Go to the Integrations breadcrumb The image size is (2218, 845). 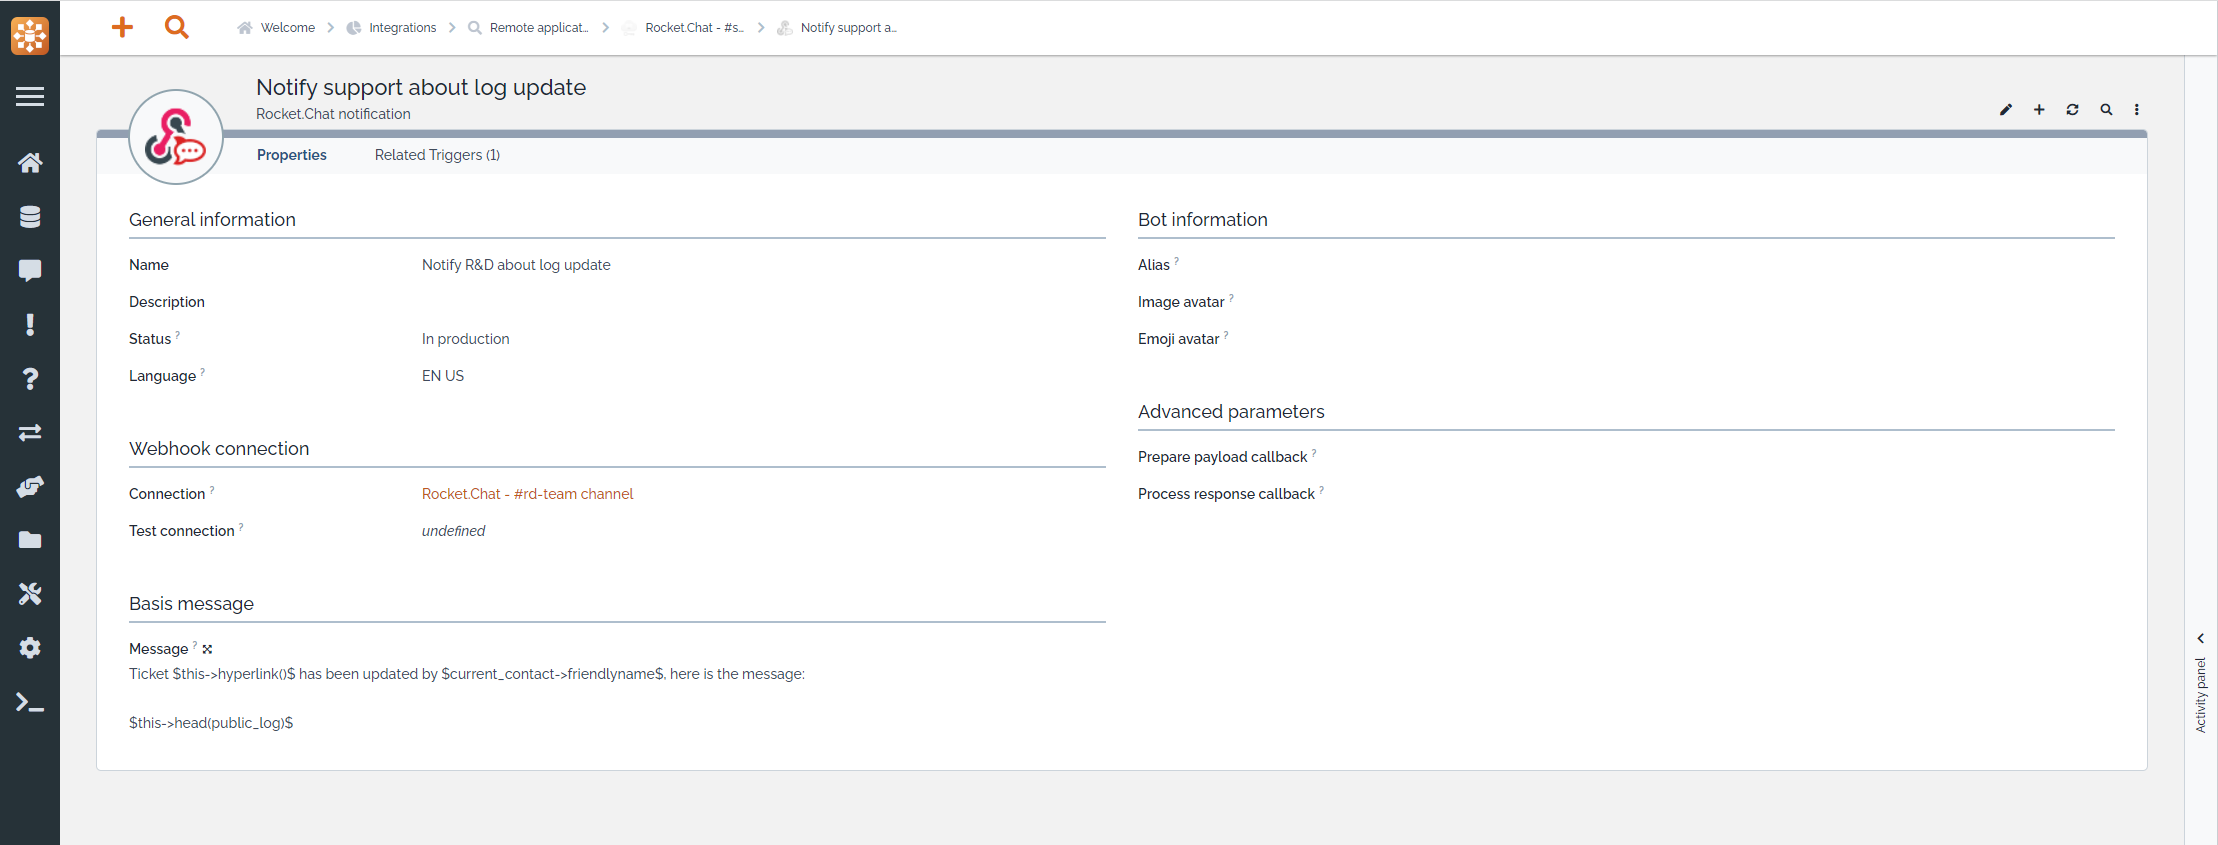click(x=402, y=28)
